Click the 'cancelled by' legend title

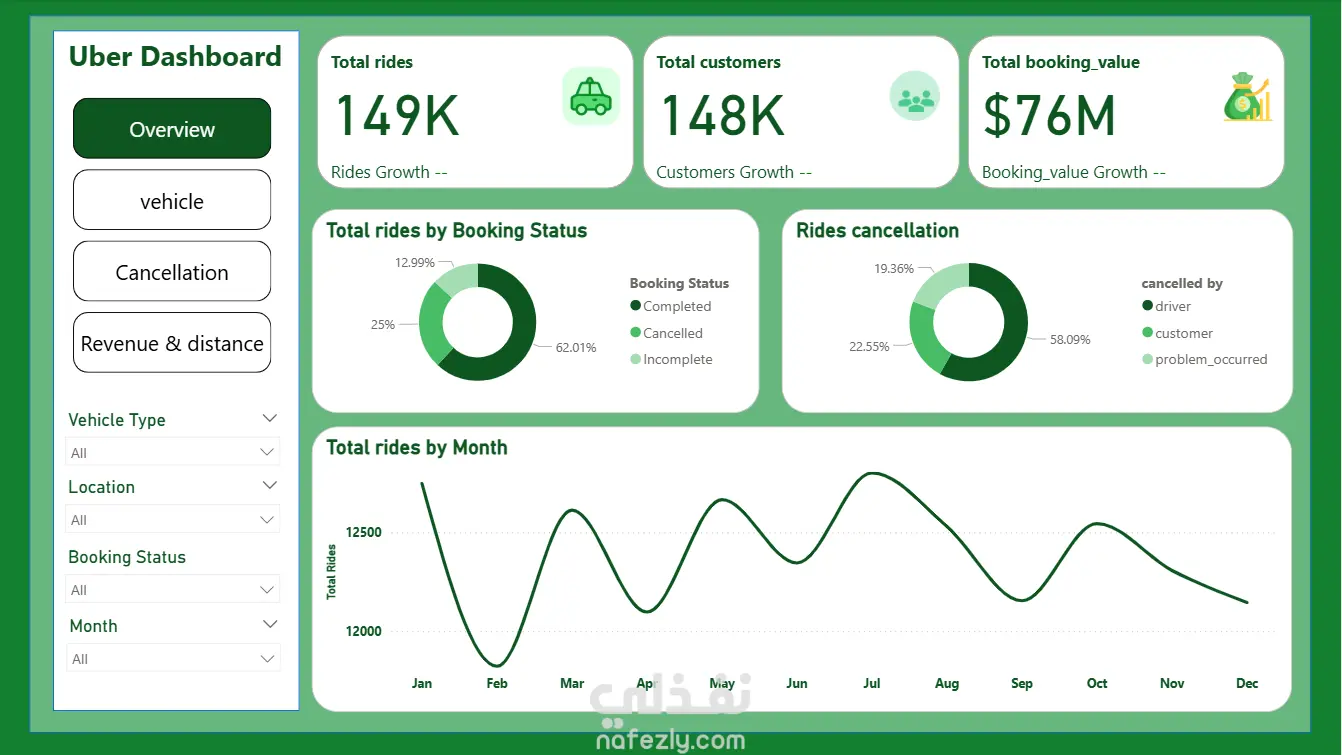pos(1182,283)
